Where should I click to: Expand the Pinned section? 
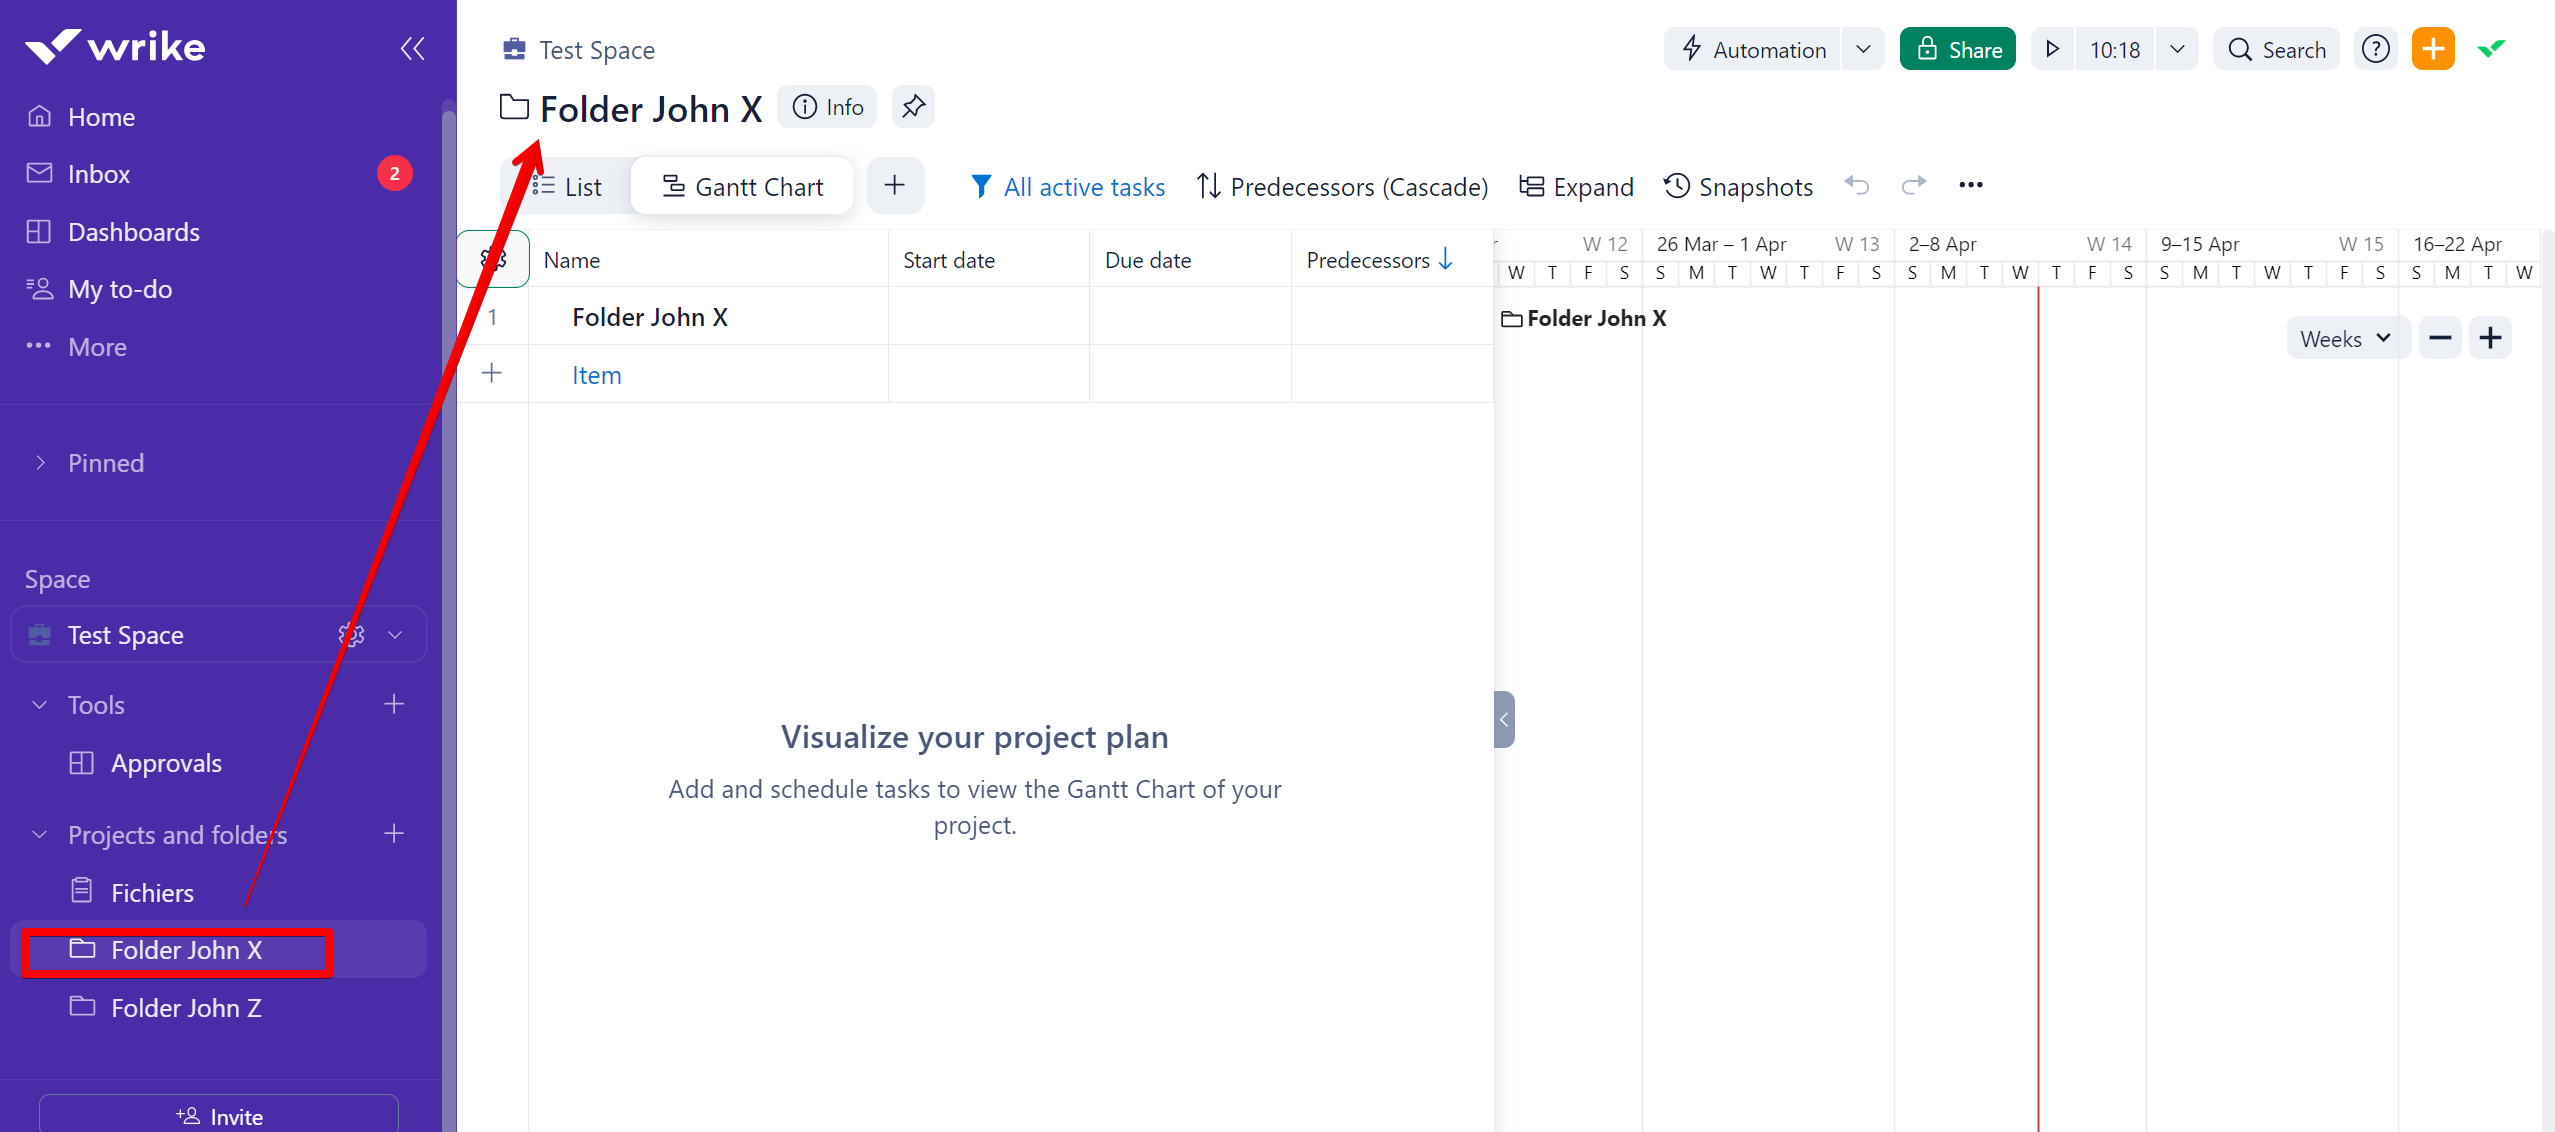40,463
